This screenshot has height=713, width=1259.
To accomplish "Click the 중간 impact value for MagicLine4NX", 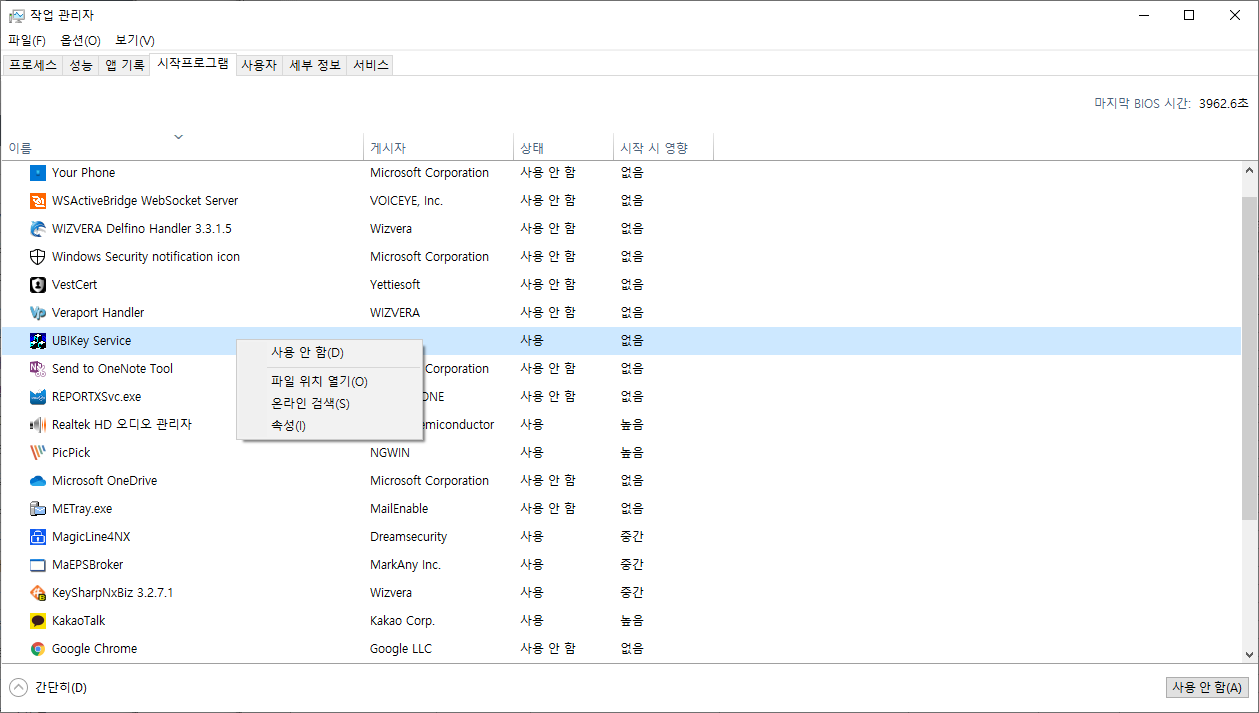I will tap(632, 537).
